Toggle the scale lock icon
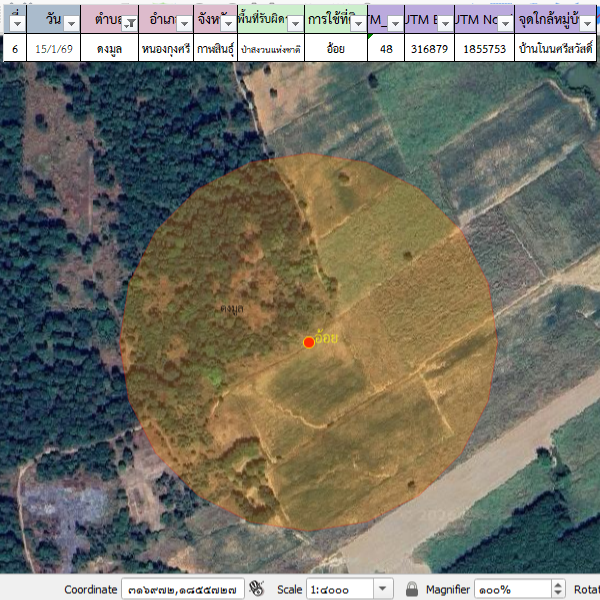Viewport: 600px width, 600px height. coord(411,589)
